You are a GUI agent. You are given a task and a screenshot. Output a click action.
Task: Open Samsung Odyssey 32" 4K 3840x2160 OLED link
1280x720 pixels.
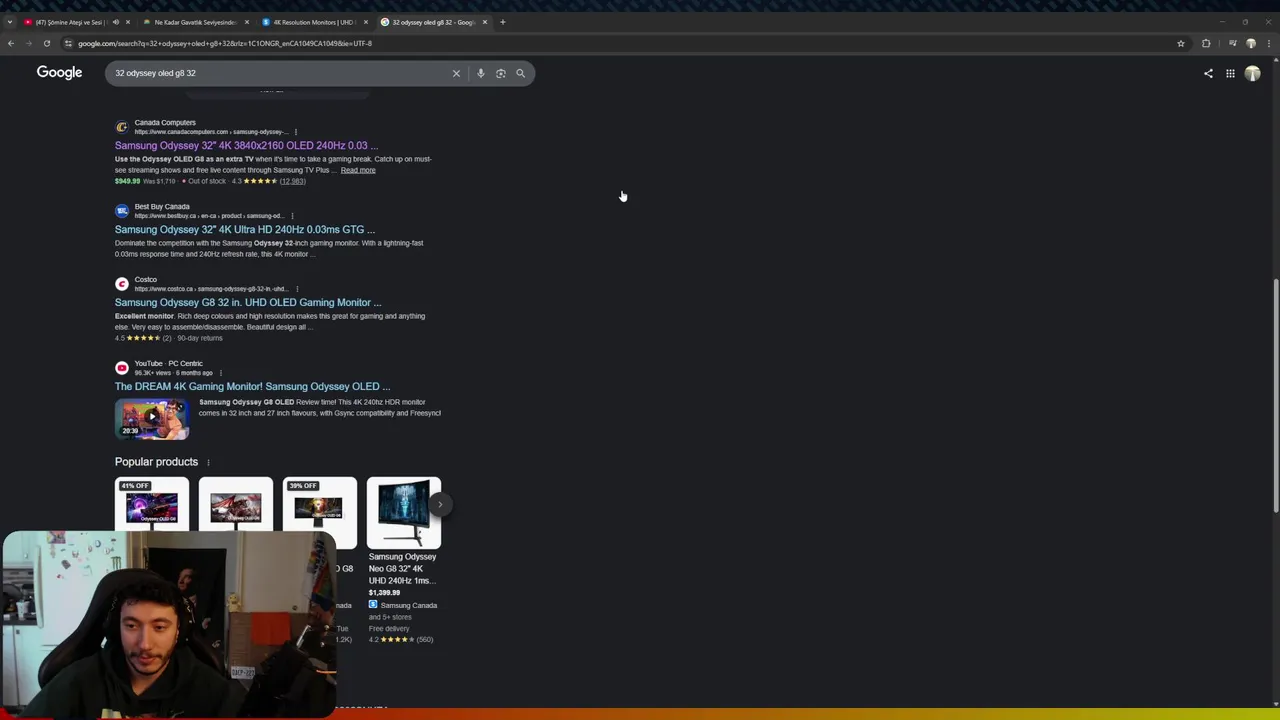point(246,146)
